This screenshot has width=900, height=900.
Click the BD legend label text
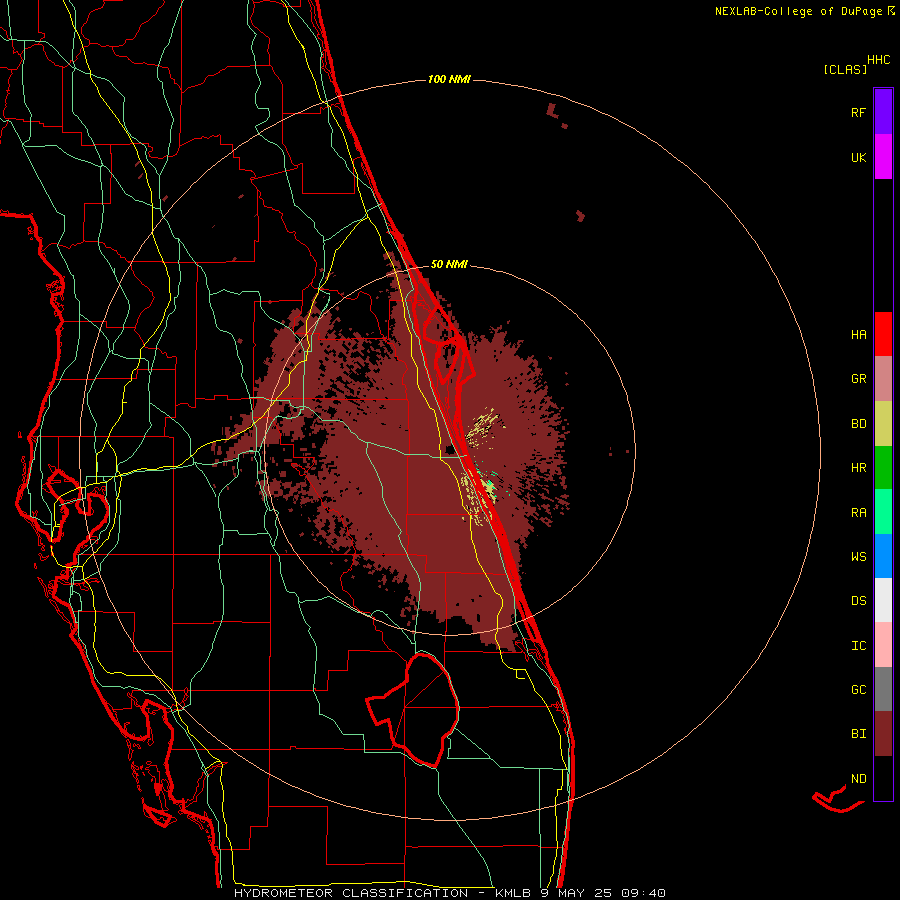click(x=859, y=424)
